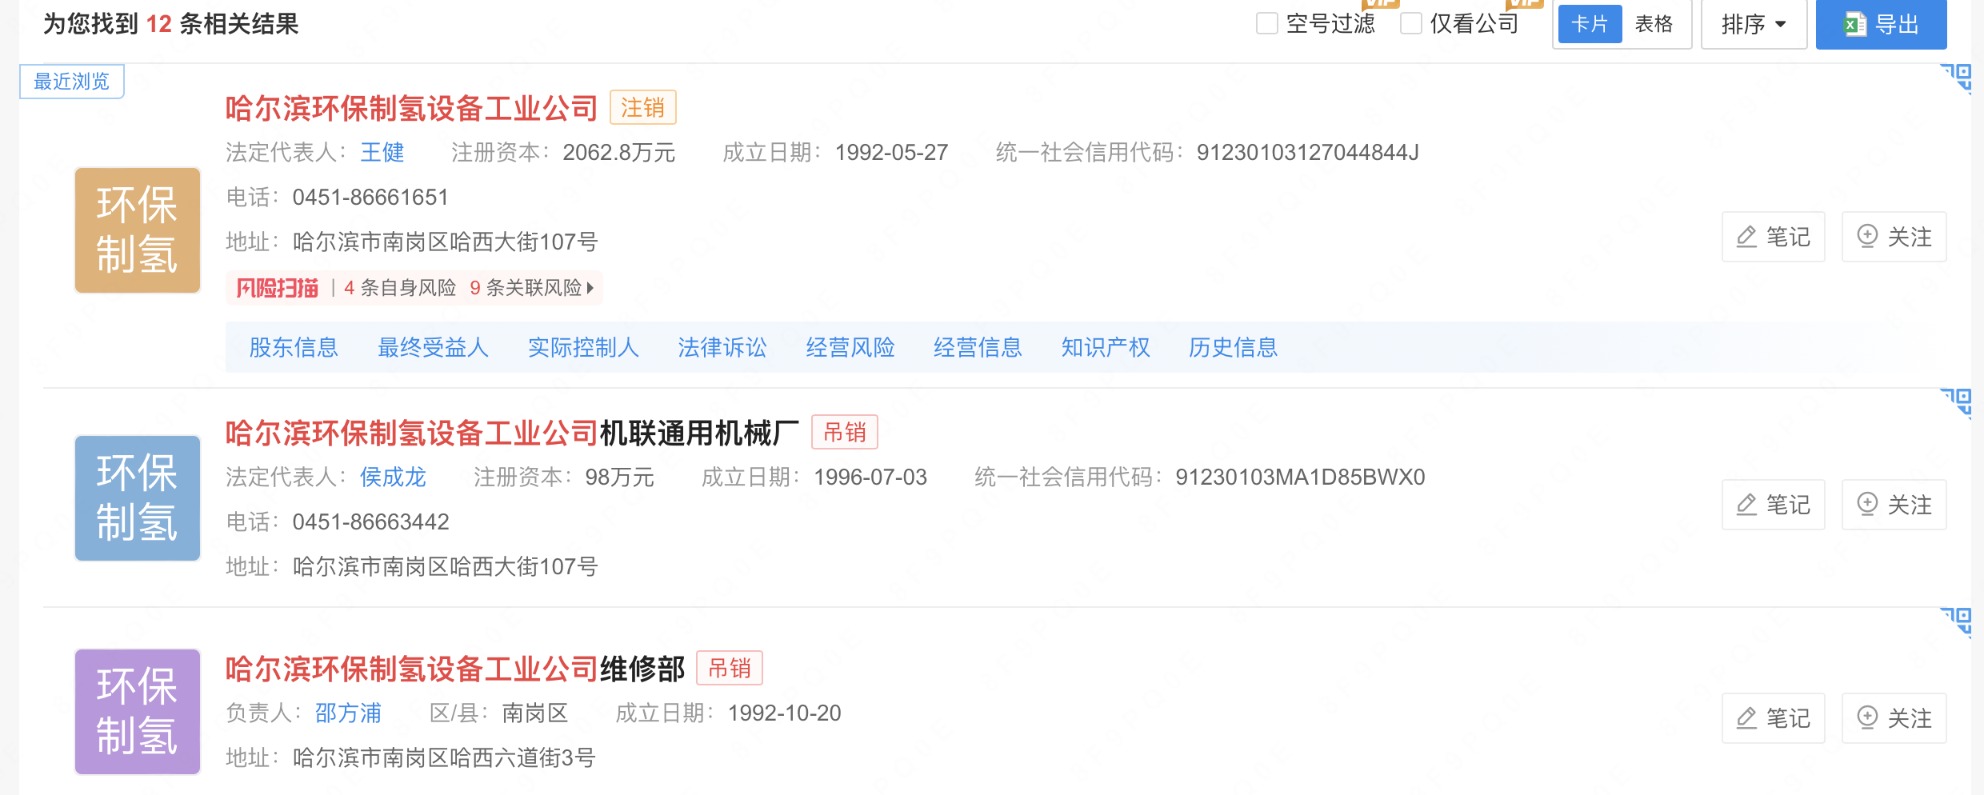The width and height of the screenshot is (1984, 795).
Task: Enable the 空号过滤 checkbox
Action: pyautogui.click(x=1267, y=23)
